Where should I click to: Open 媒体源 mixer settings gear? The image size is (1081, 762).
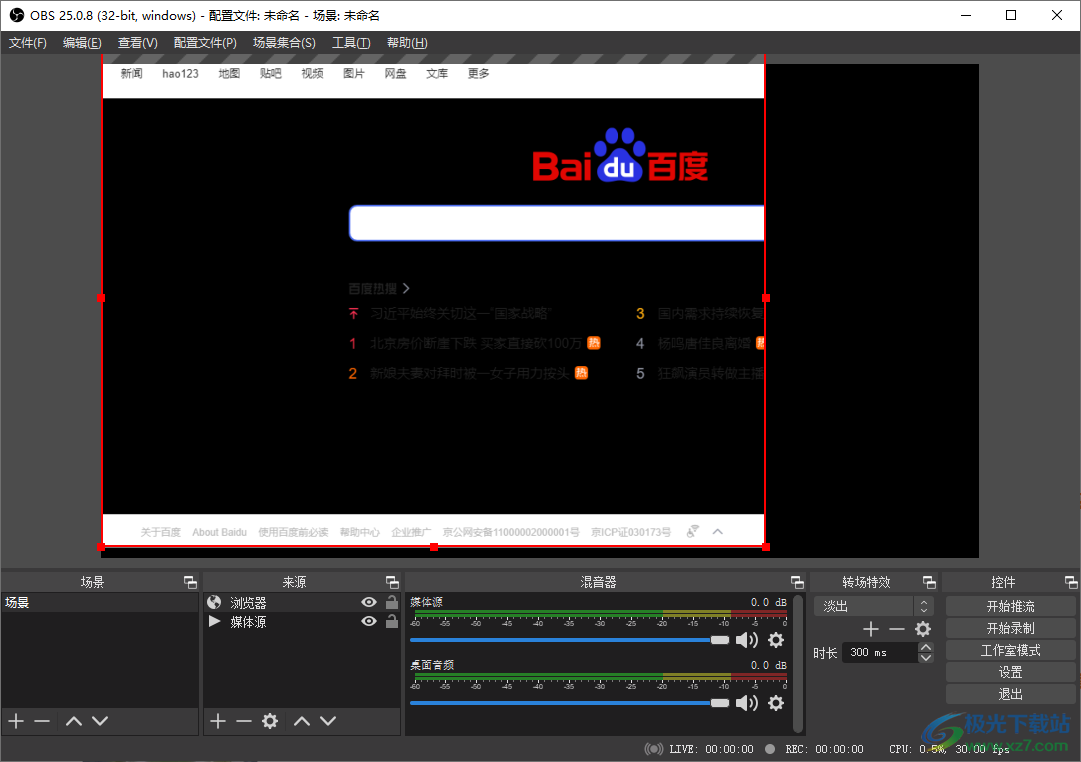pos(776,641)
